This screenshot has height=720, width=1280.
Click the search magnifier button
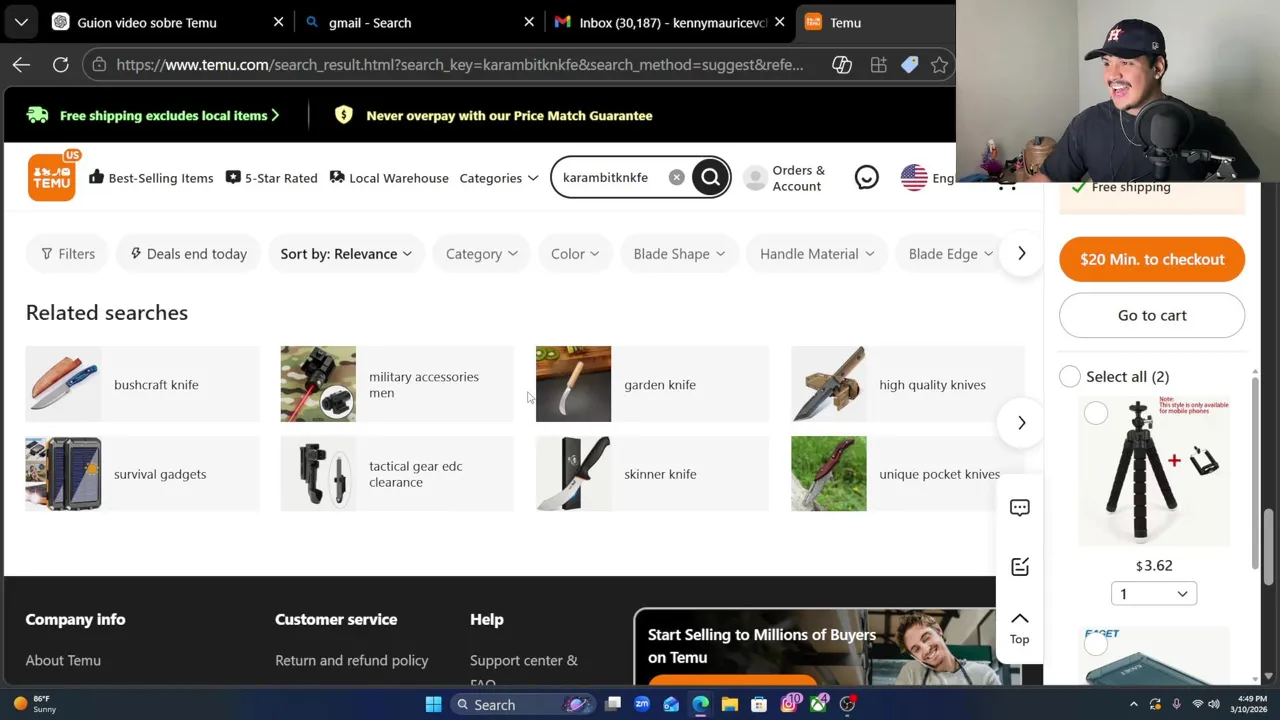click(x=710, y=177)
